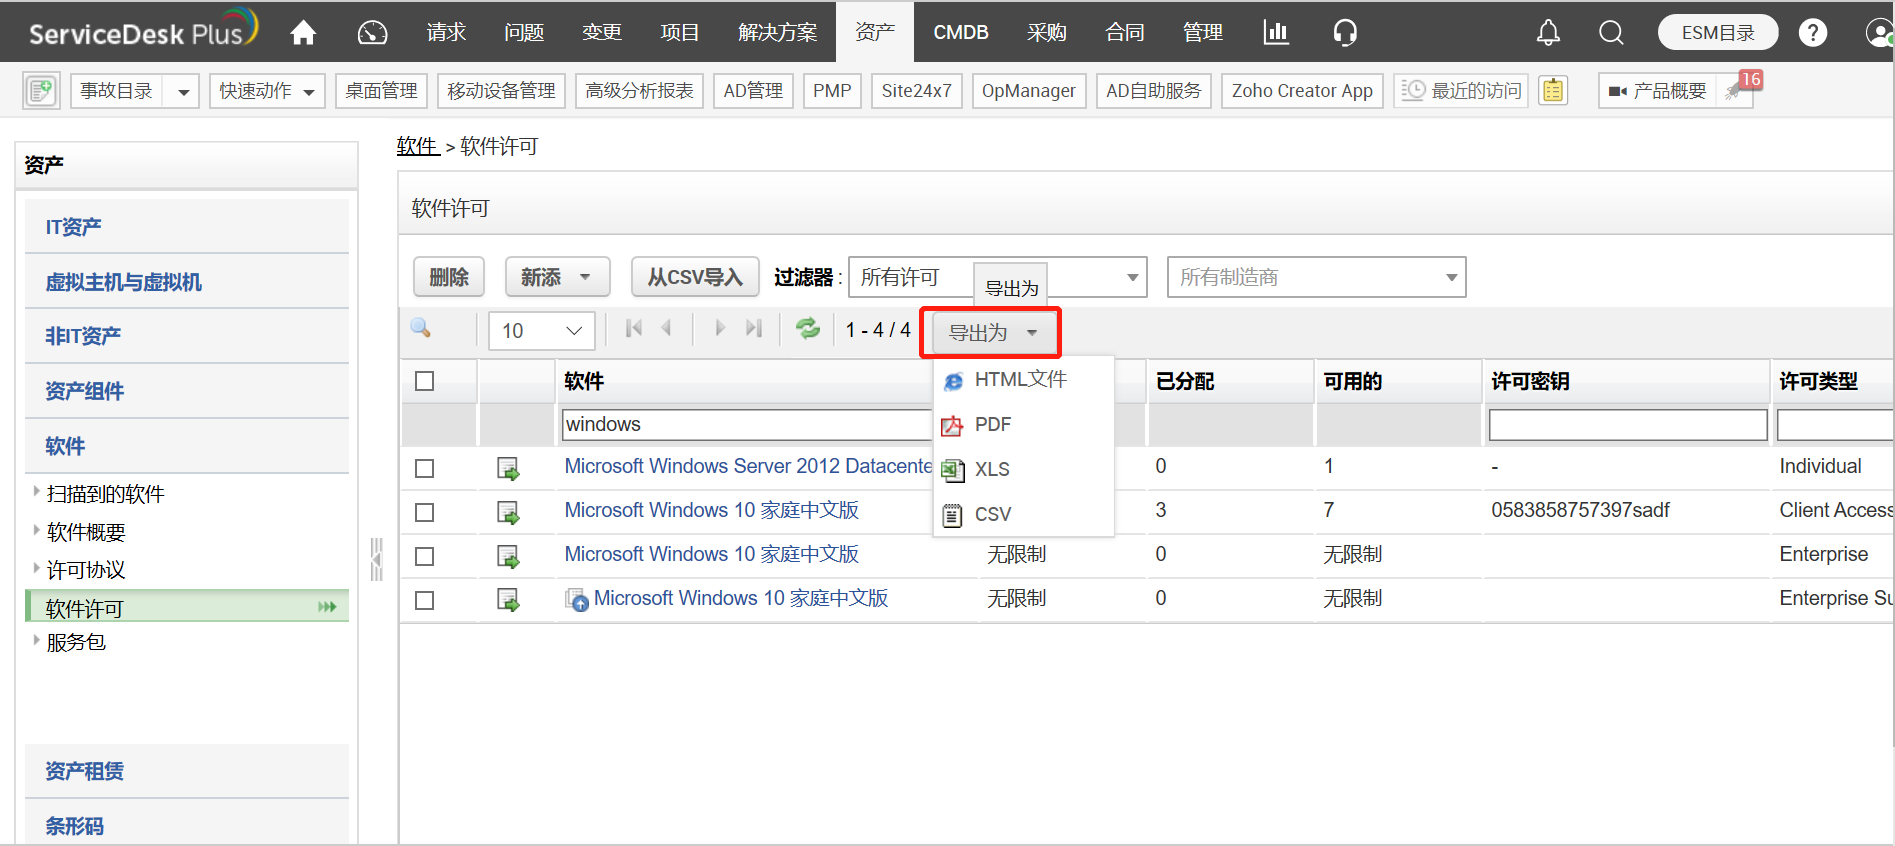Open the dashboard gauge icon
This screenshot has width=1895, height=846.
tap(372, 33)
